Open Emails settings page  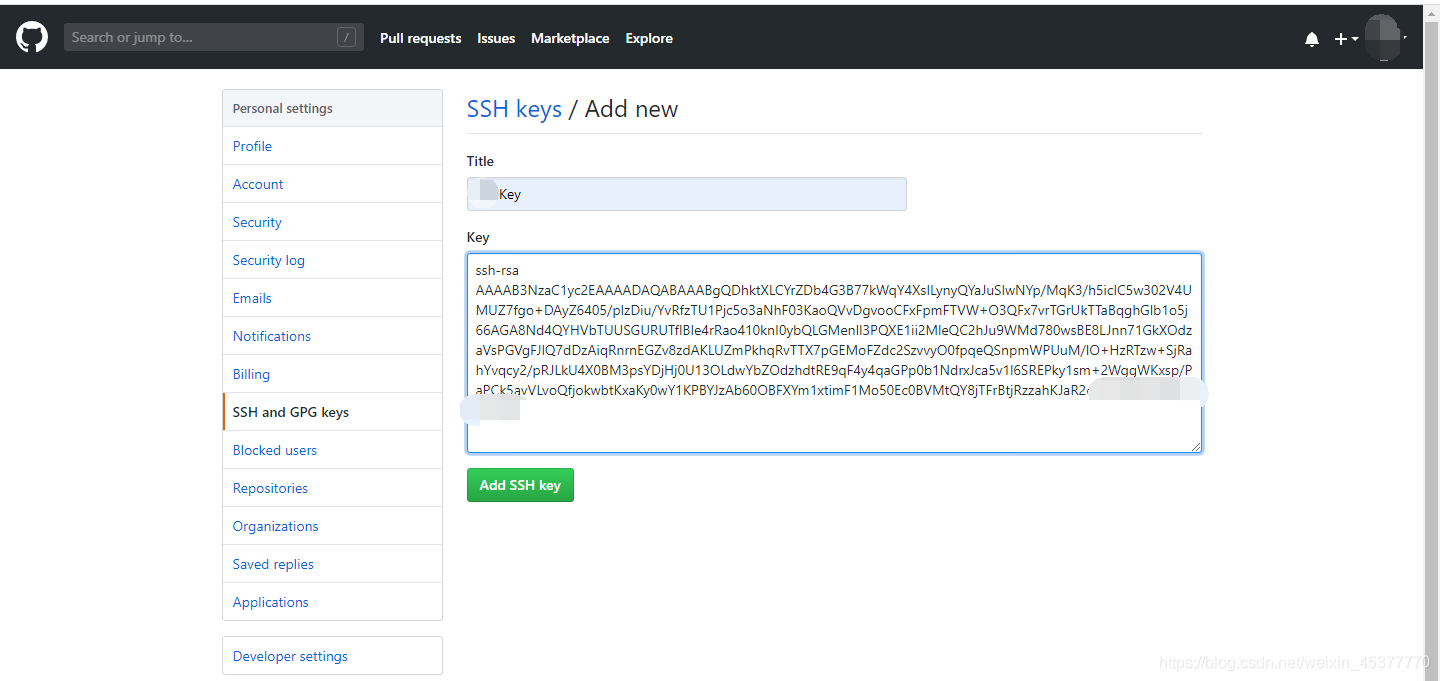click(x=252, y=298)
